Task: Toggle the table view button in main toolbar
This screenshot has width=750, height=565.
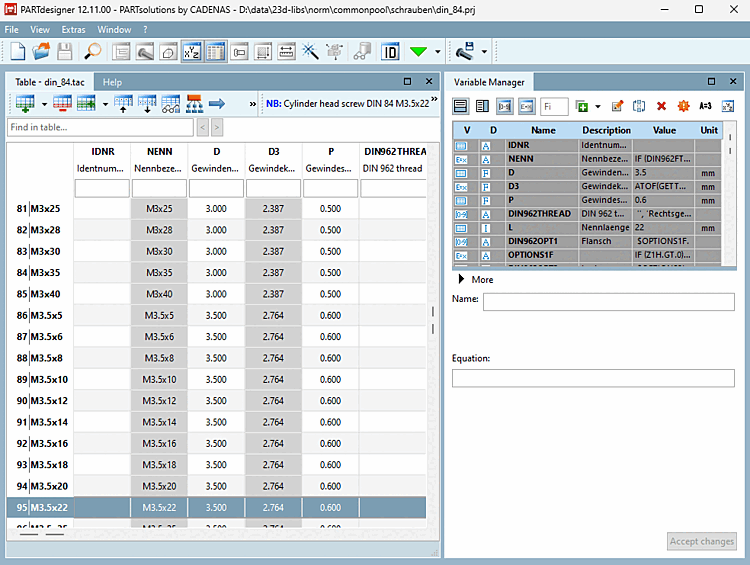Action: coord(215,51)
